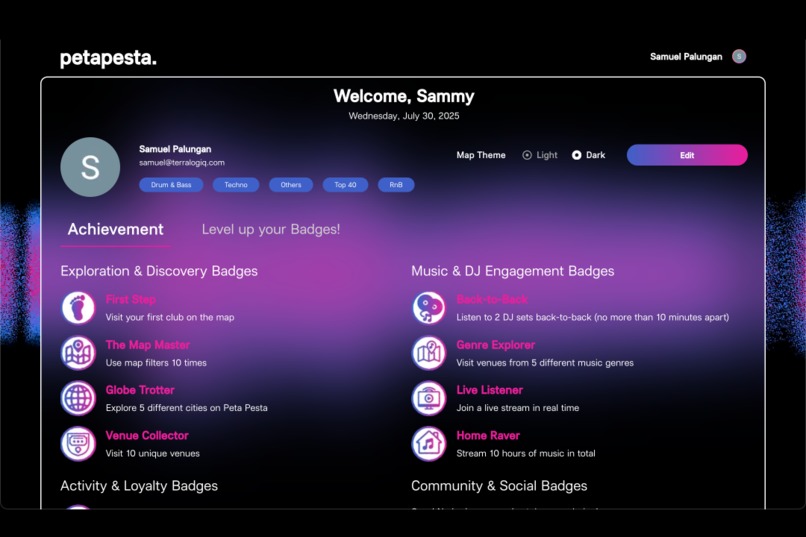806x537 pixels.
Task: Click the Genre Explorer map badge icon
Action: tap(429, 353)
